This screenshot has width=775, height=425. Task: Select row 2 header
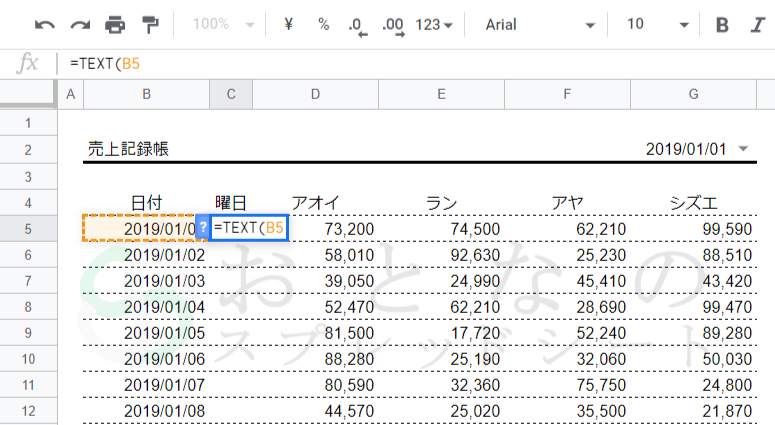point(28,150)
